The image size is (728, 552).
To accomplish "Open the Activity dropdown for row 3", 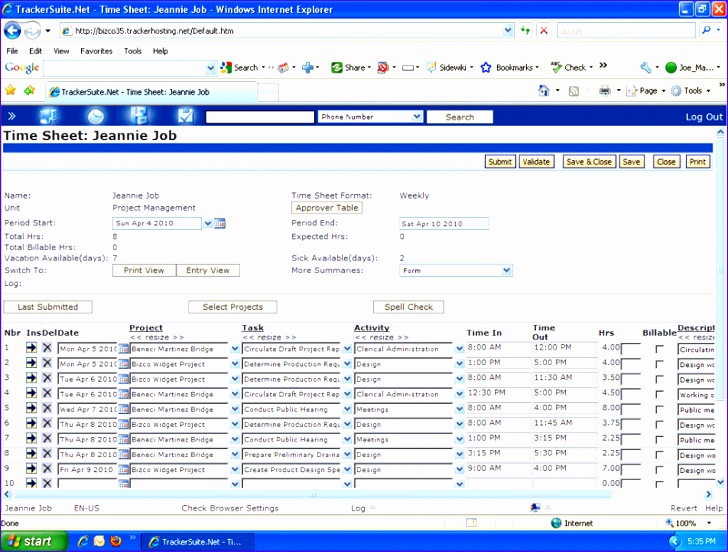I will 459,379.
